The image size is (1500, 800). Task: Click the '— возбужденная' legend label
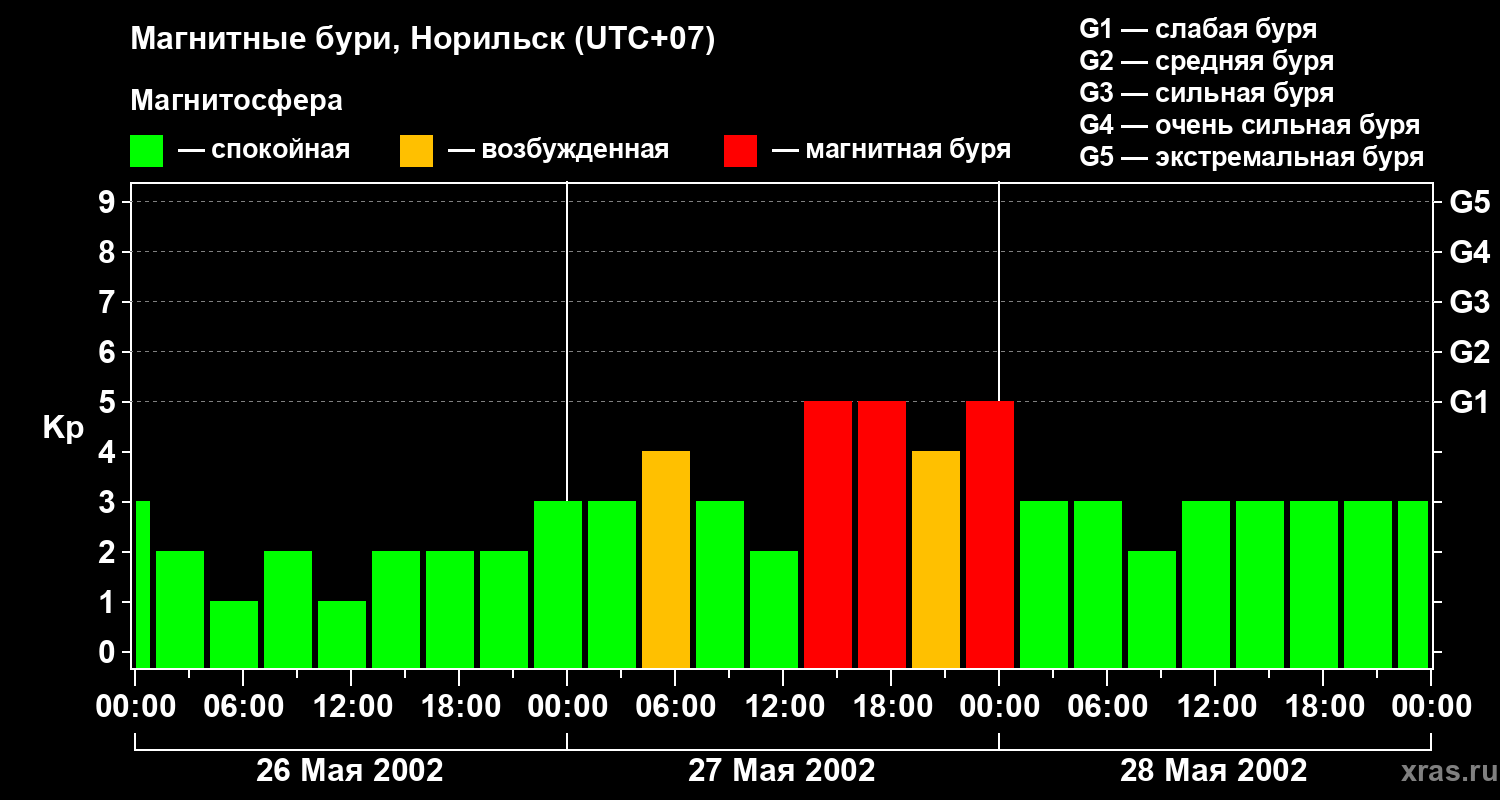[x=558, y=150]
